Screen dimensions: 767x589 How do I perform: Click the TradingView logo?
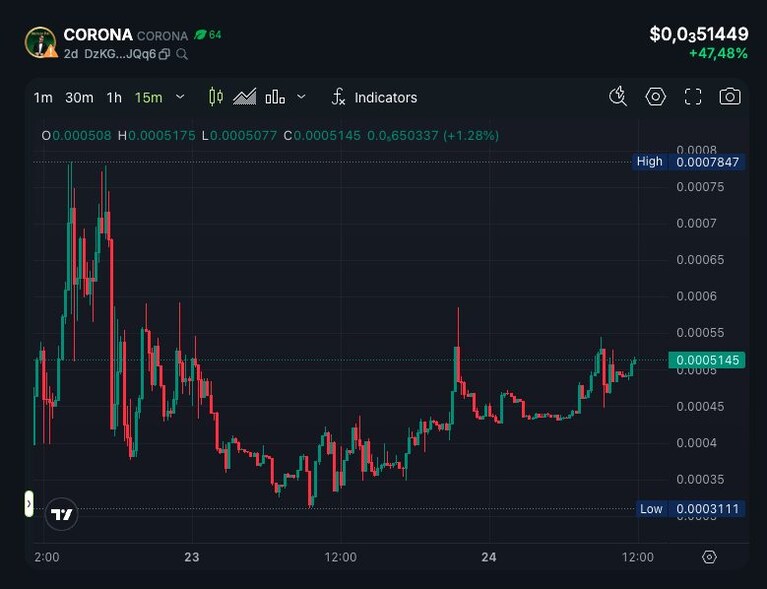(62, 514)
